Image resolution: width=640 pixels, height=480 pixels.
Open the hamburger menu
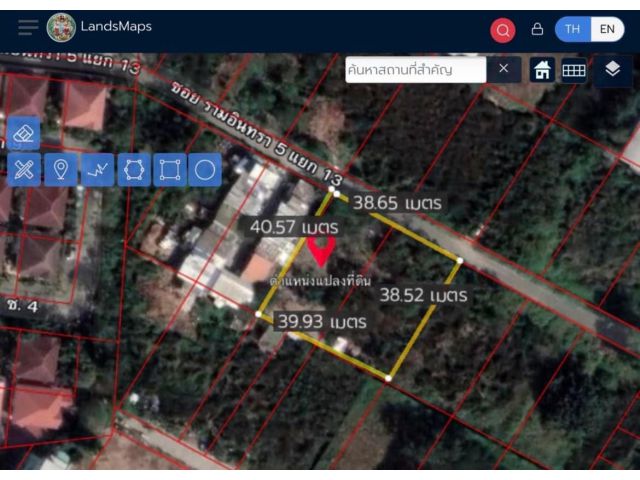point(28,27)
